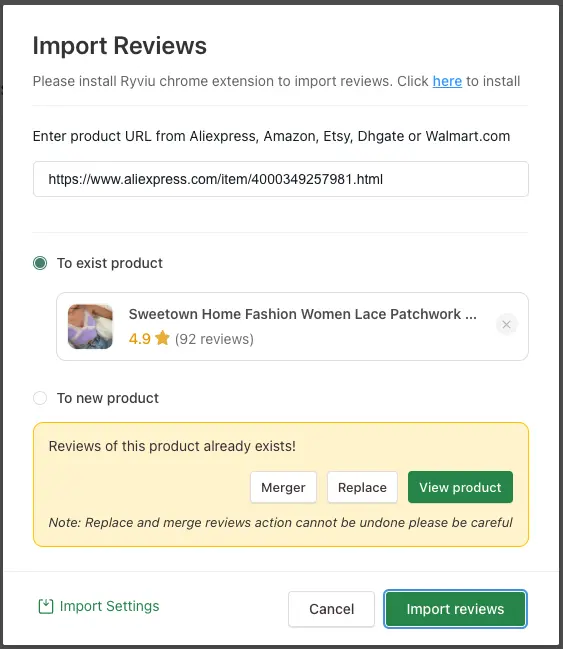The image size is (563, 649).
Task: Click the 'Reviews of this product already exists!' warning
Action: coord(172,446)
